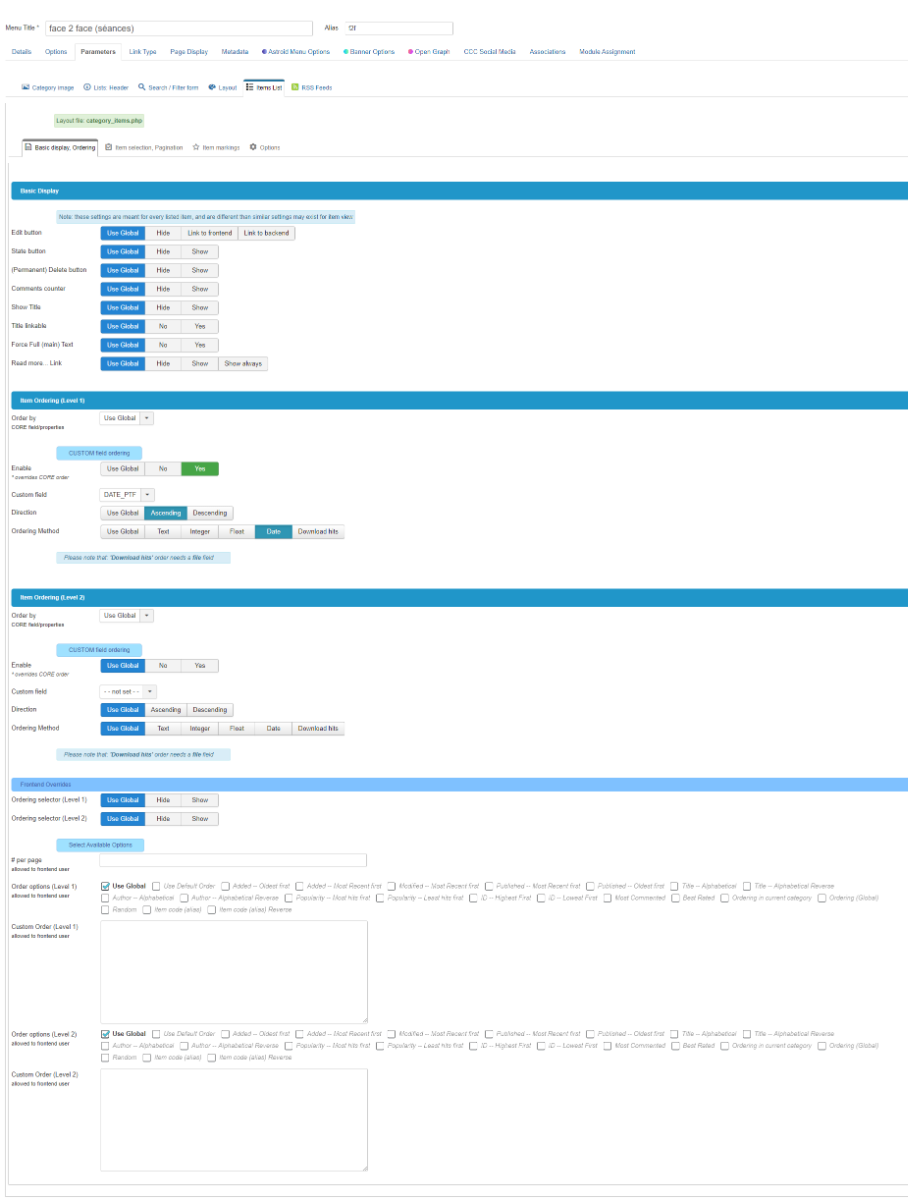
Task: Select the Basic display, Ordering sub-tab
Action: 60,147
